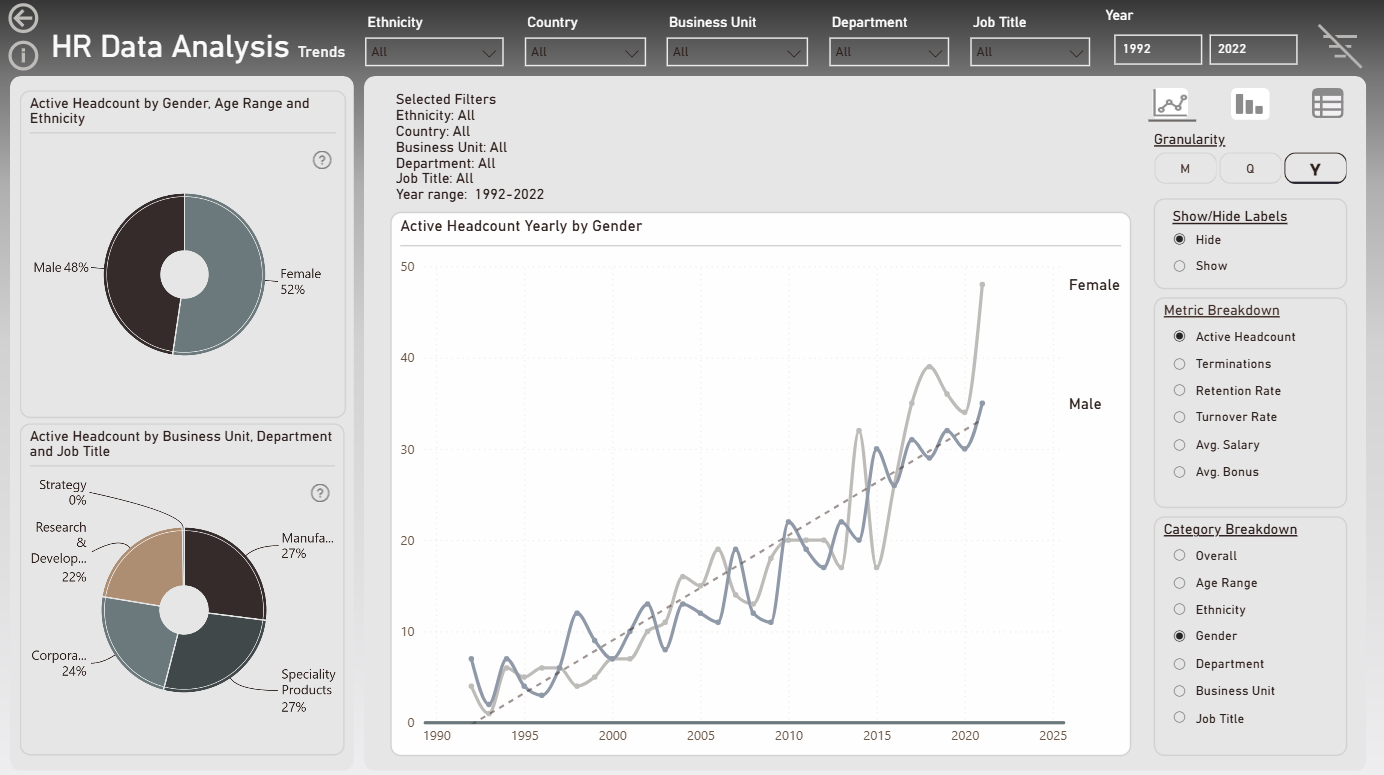Set granularity to quarterly with Q
Viewport: 1384px width, 775px height.
pos(1250,169)
